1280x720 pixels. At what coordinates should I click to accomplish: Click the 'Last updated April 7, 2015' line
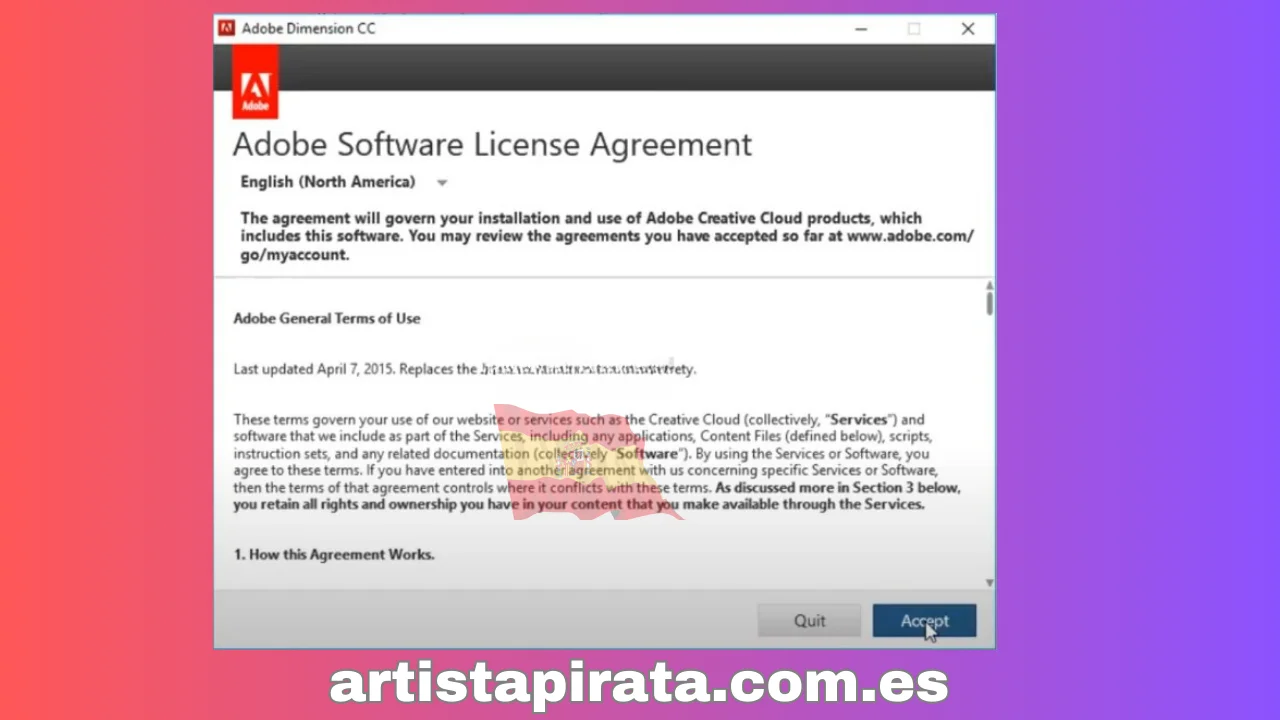(x=465, y=369)
